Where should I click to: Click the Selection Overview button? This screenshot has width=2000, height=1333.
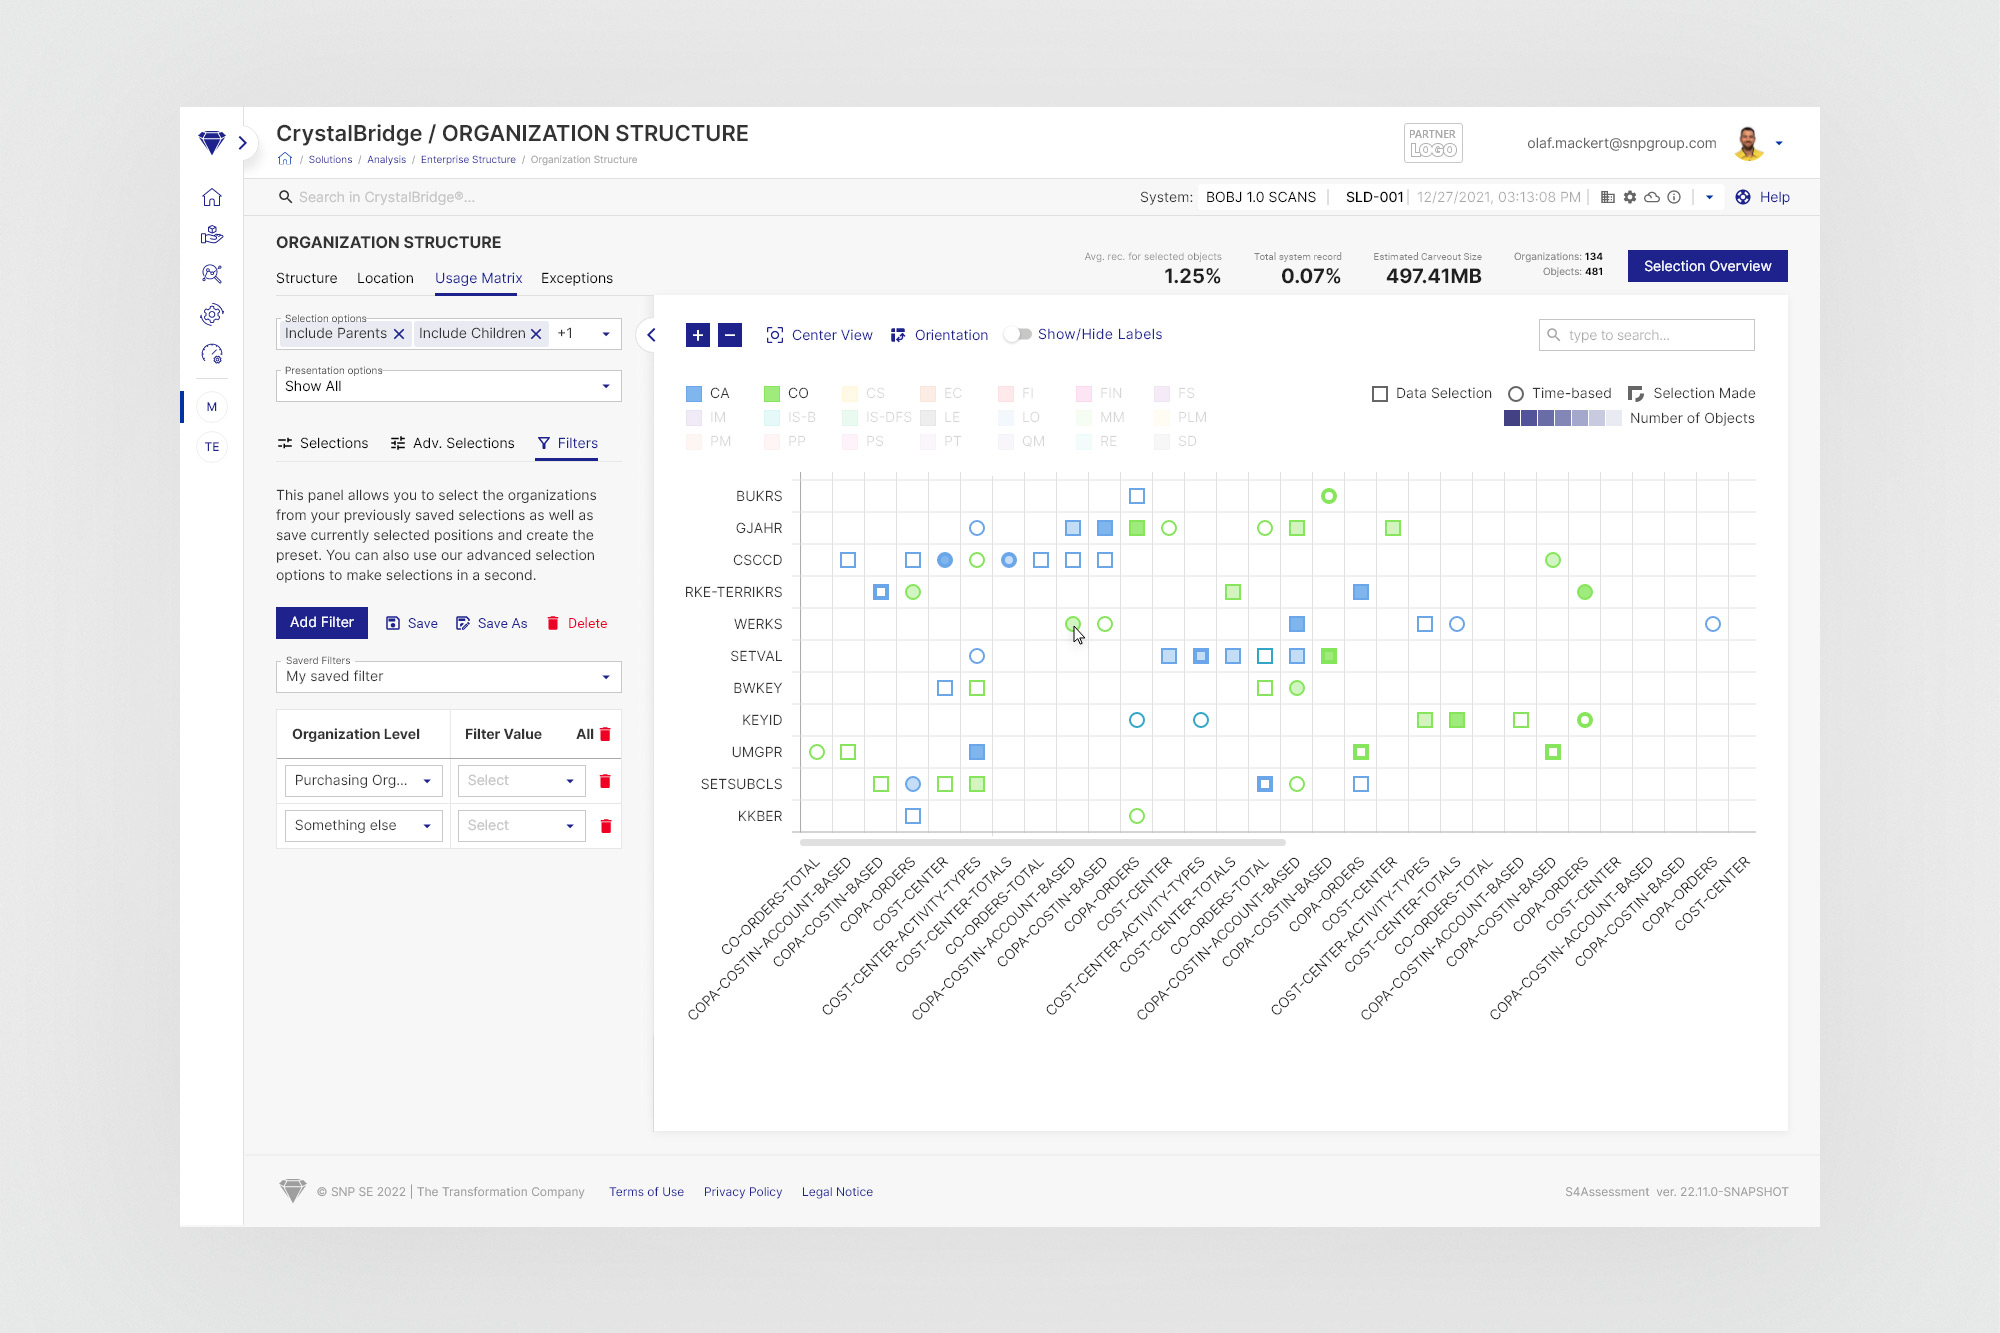[1706, 266]
